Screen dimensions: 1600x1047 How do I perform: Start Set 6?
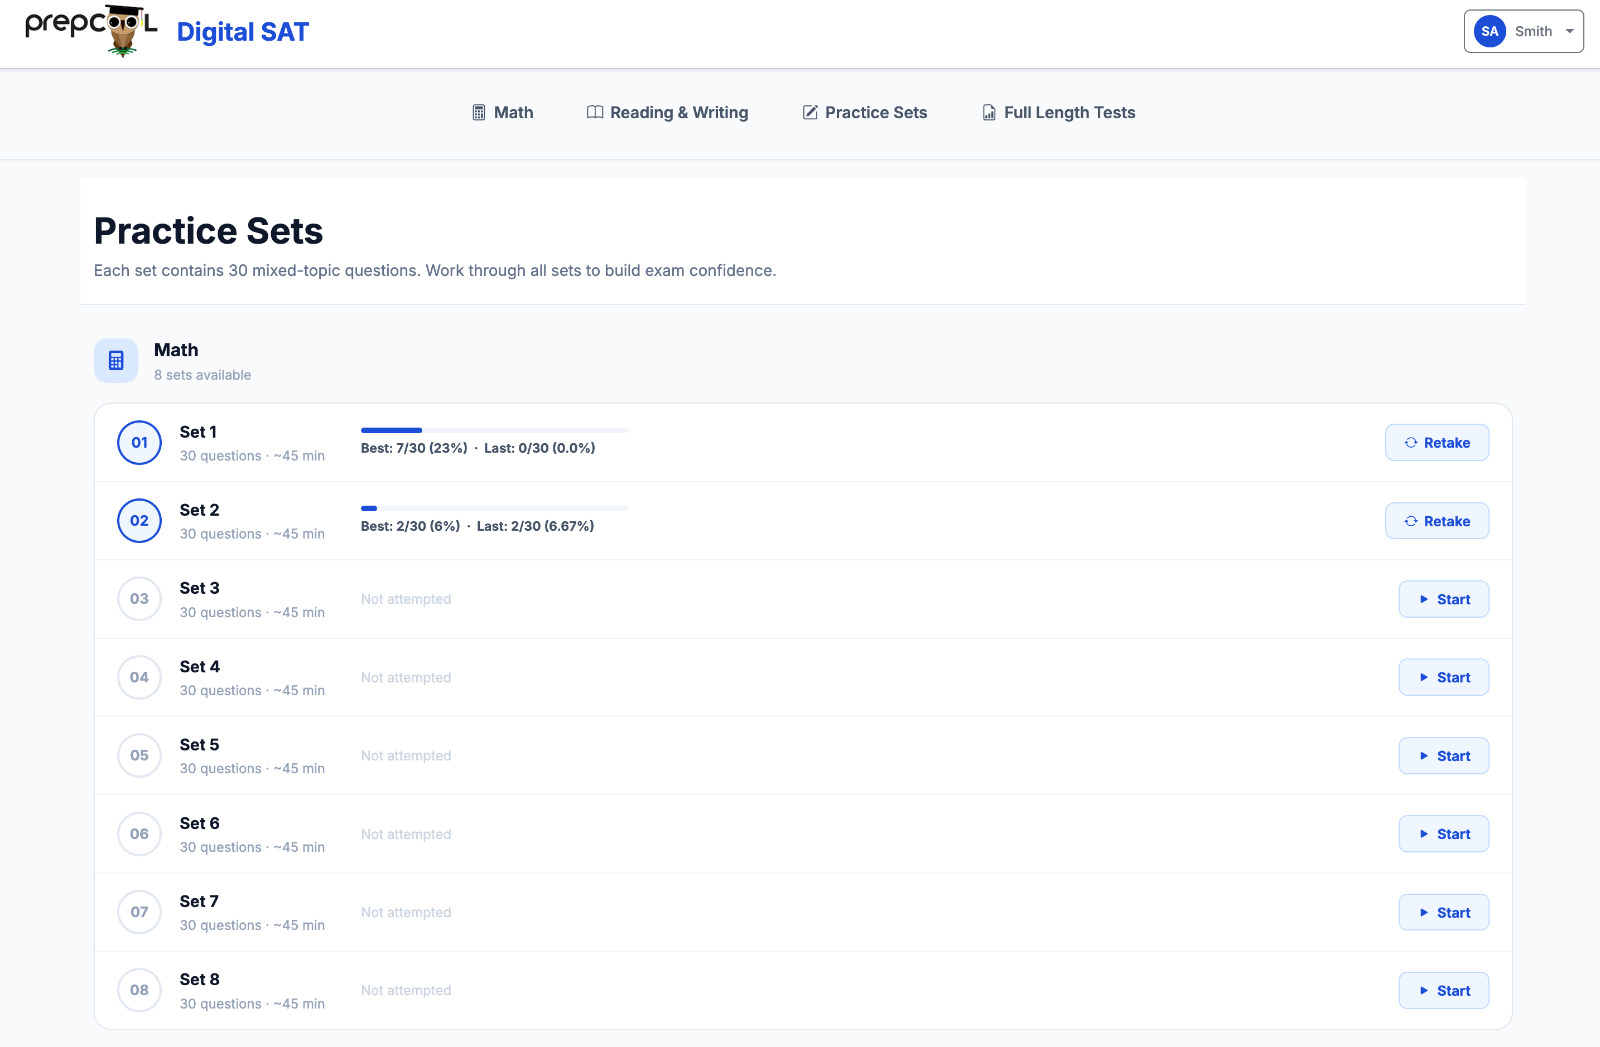pyautogui.click(x=1444, y=834)
